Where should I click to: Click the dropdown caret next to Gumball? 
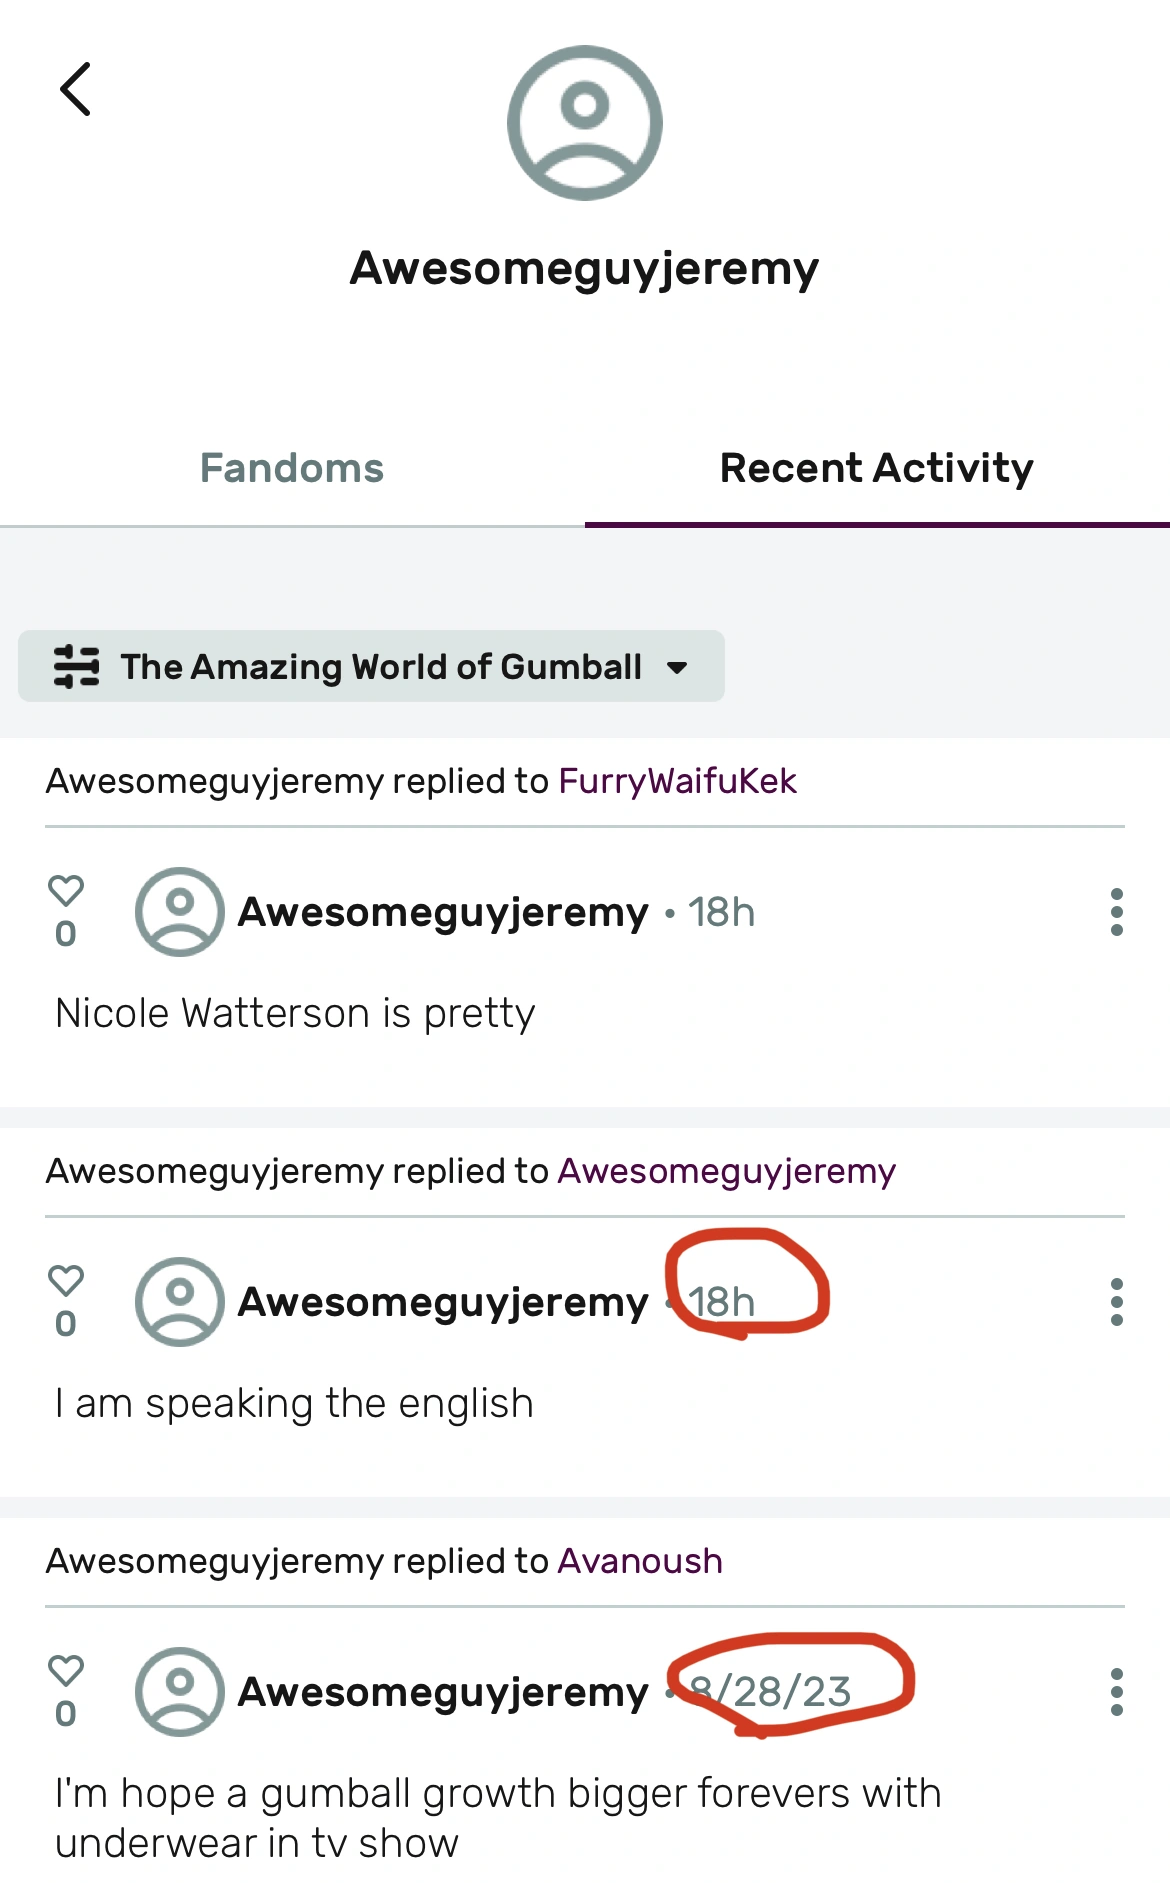(677, 668)
